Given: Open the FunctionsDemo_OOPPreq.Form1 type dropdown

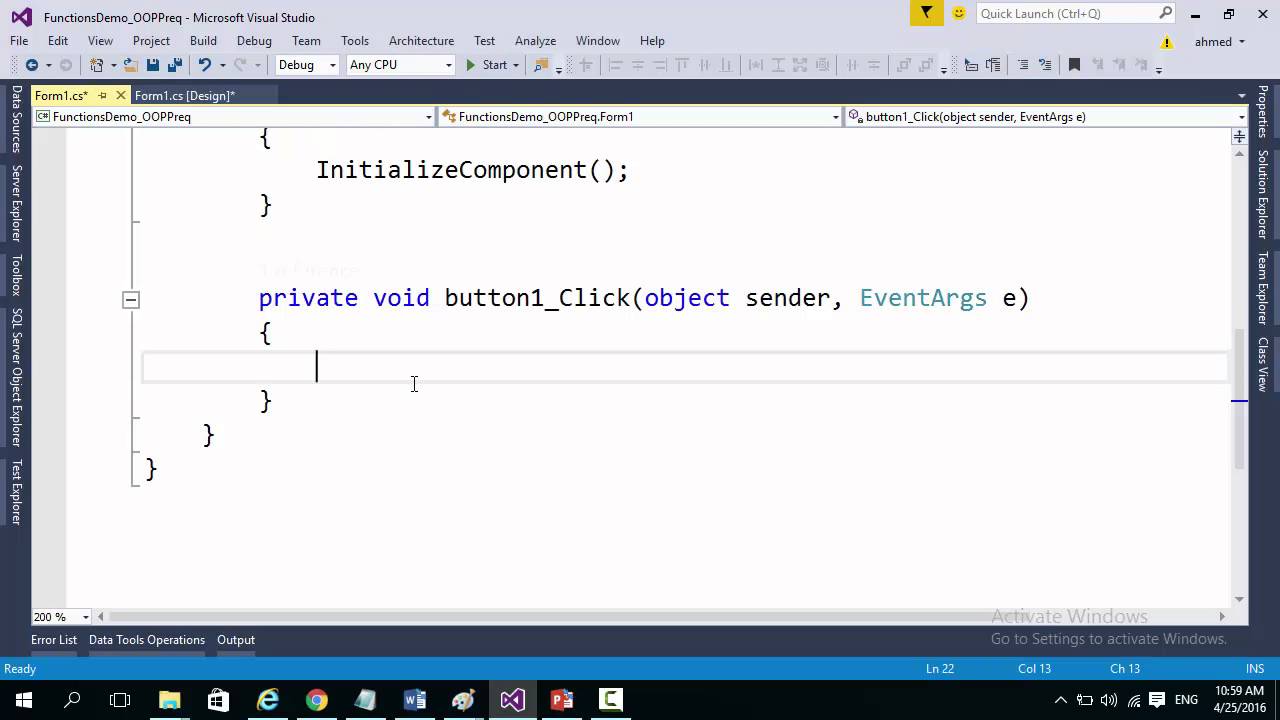Looking at the screenshot, I should [640, 117].
